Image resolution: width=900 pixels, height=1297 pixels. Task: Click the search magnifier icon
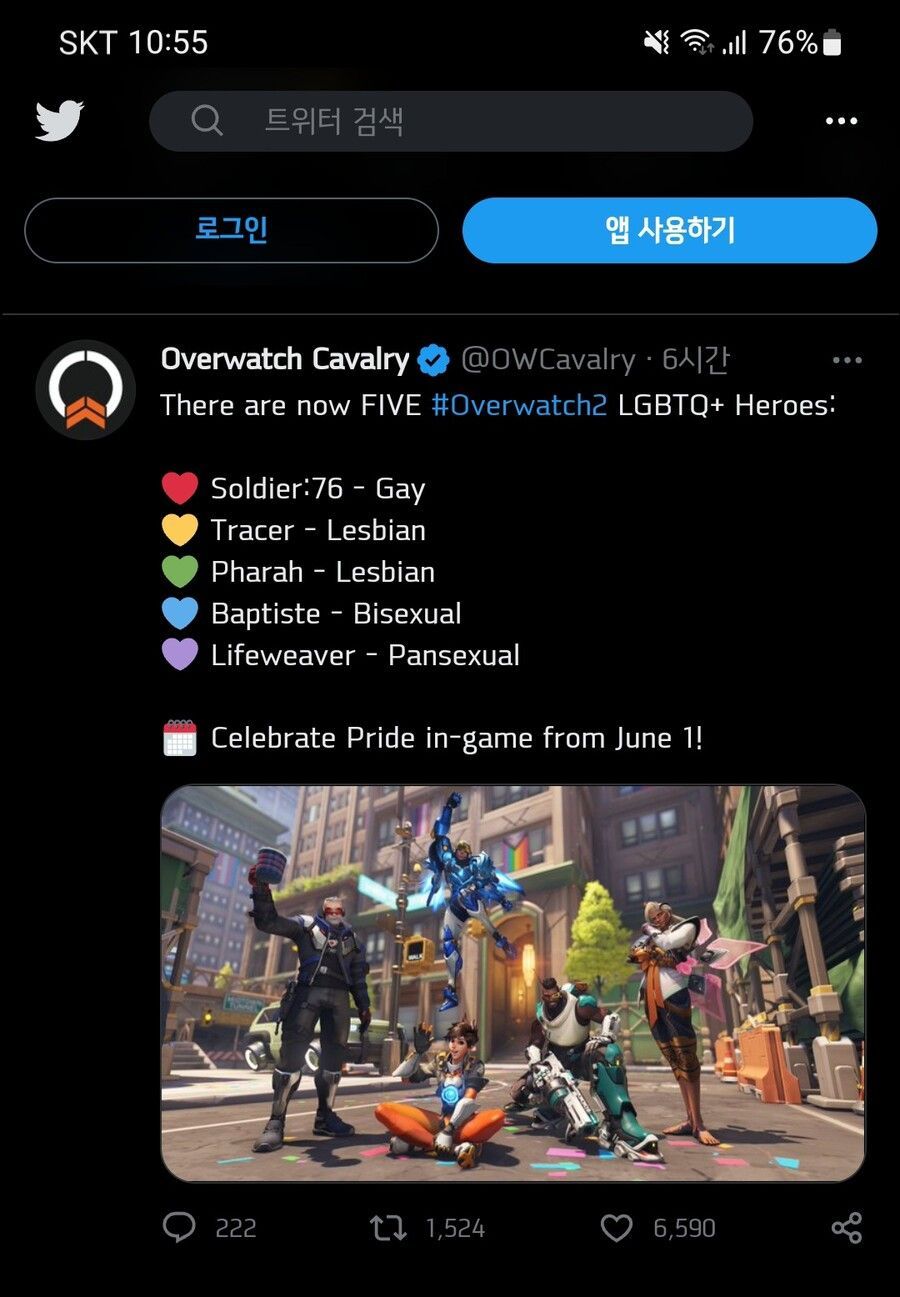[x=207, y=121]
